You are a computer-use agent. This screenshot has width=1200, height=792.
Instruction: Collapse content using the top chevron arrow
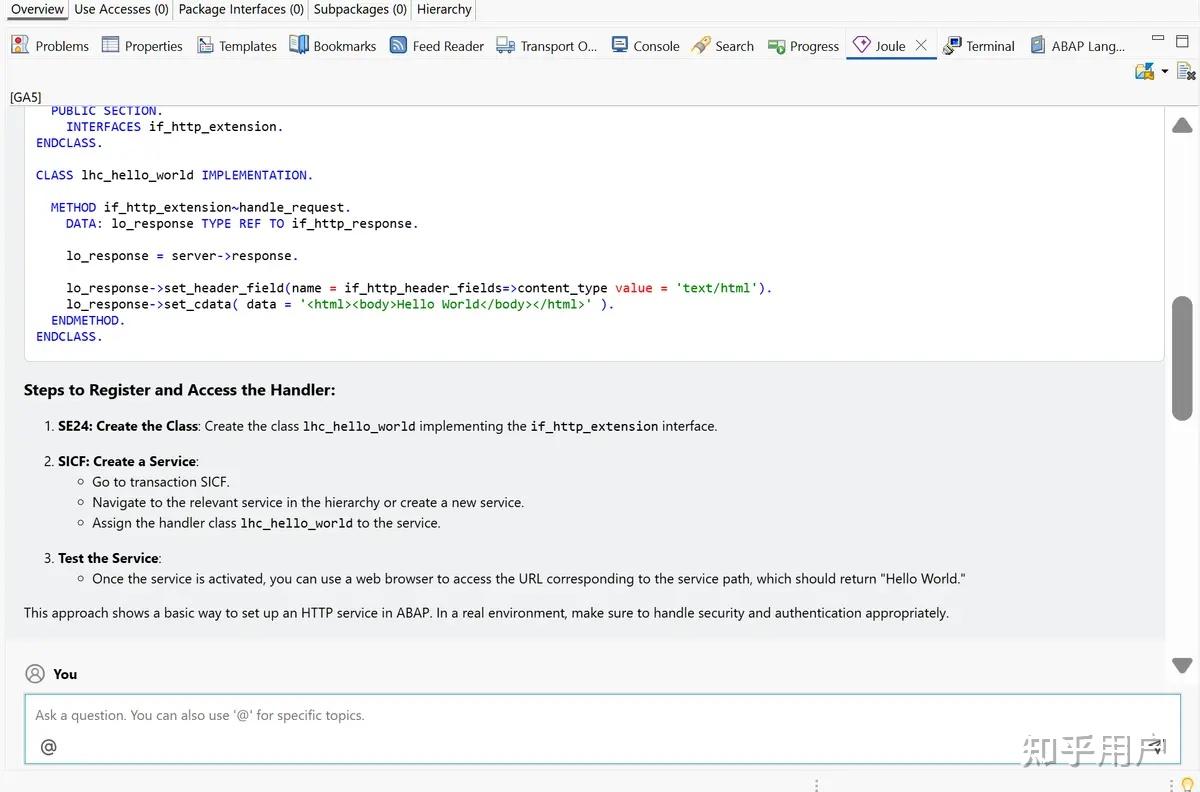(1182, 124)
